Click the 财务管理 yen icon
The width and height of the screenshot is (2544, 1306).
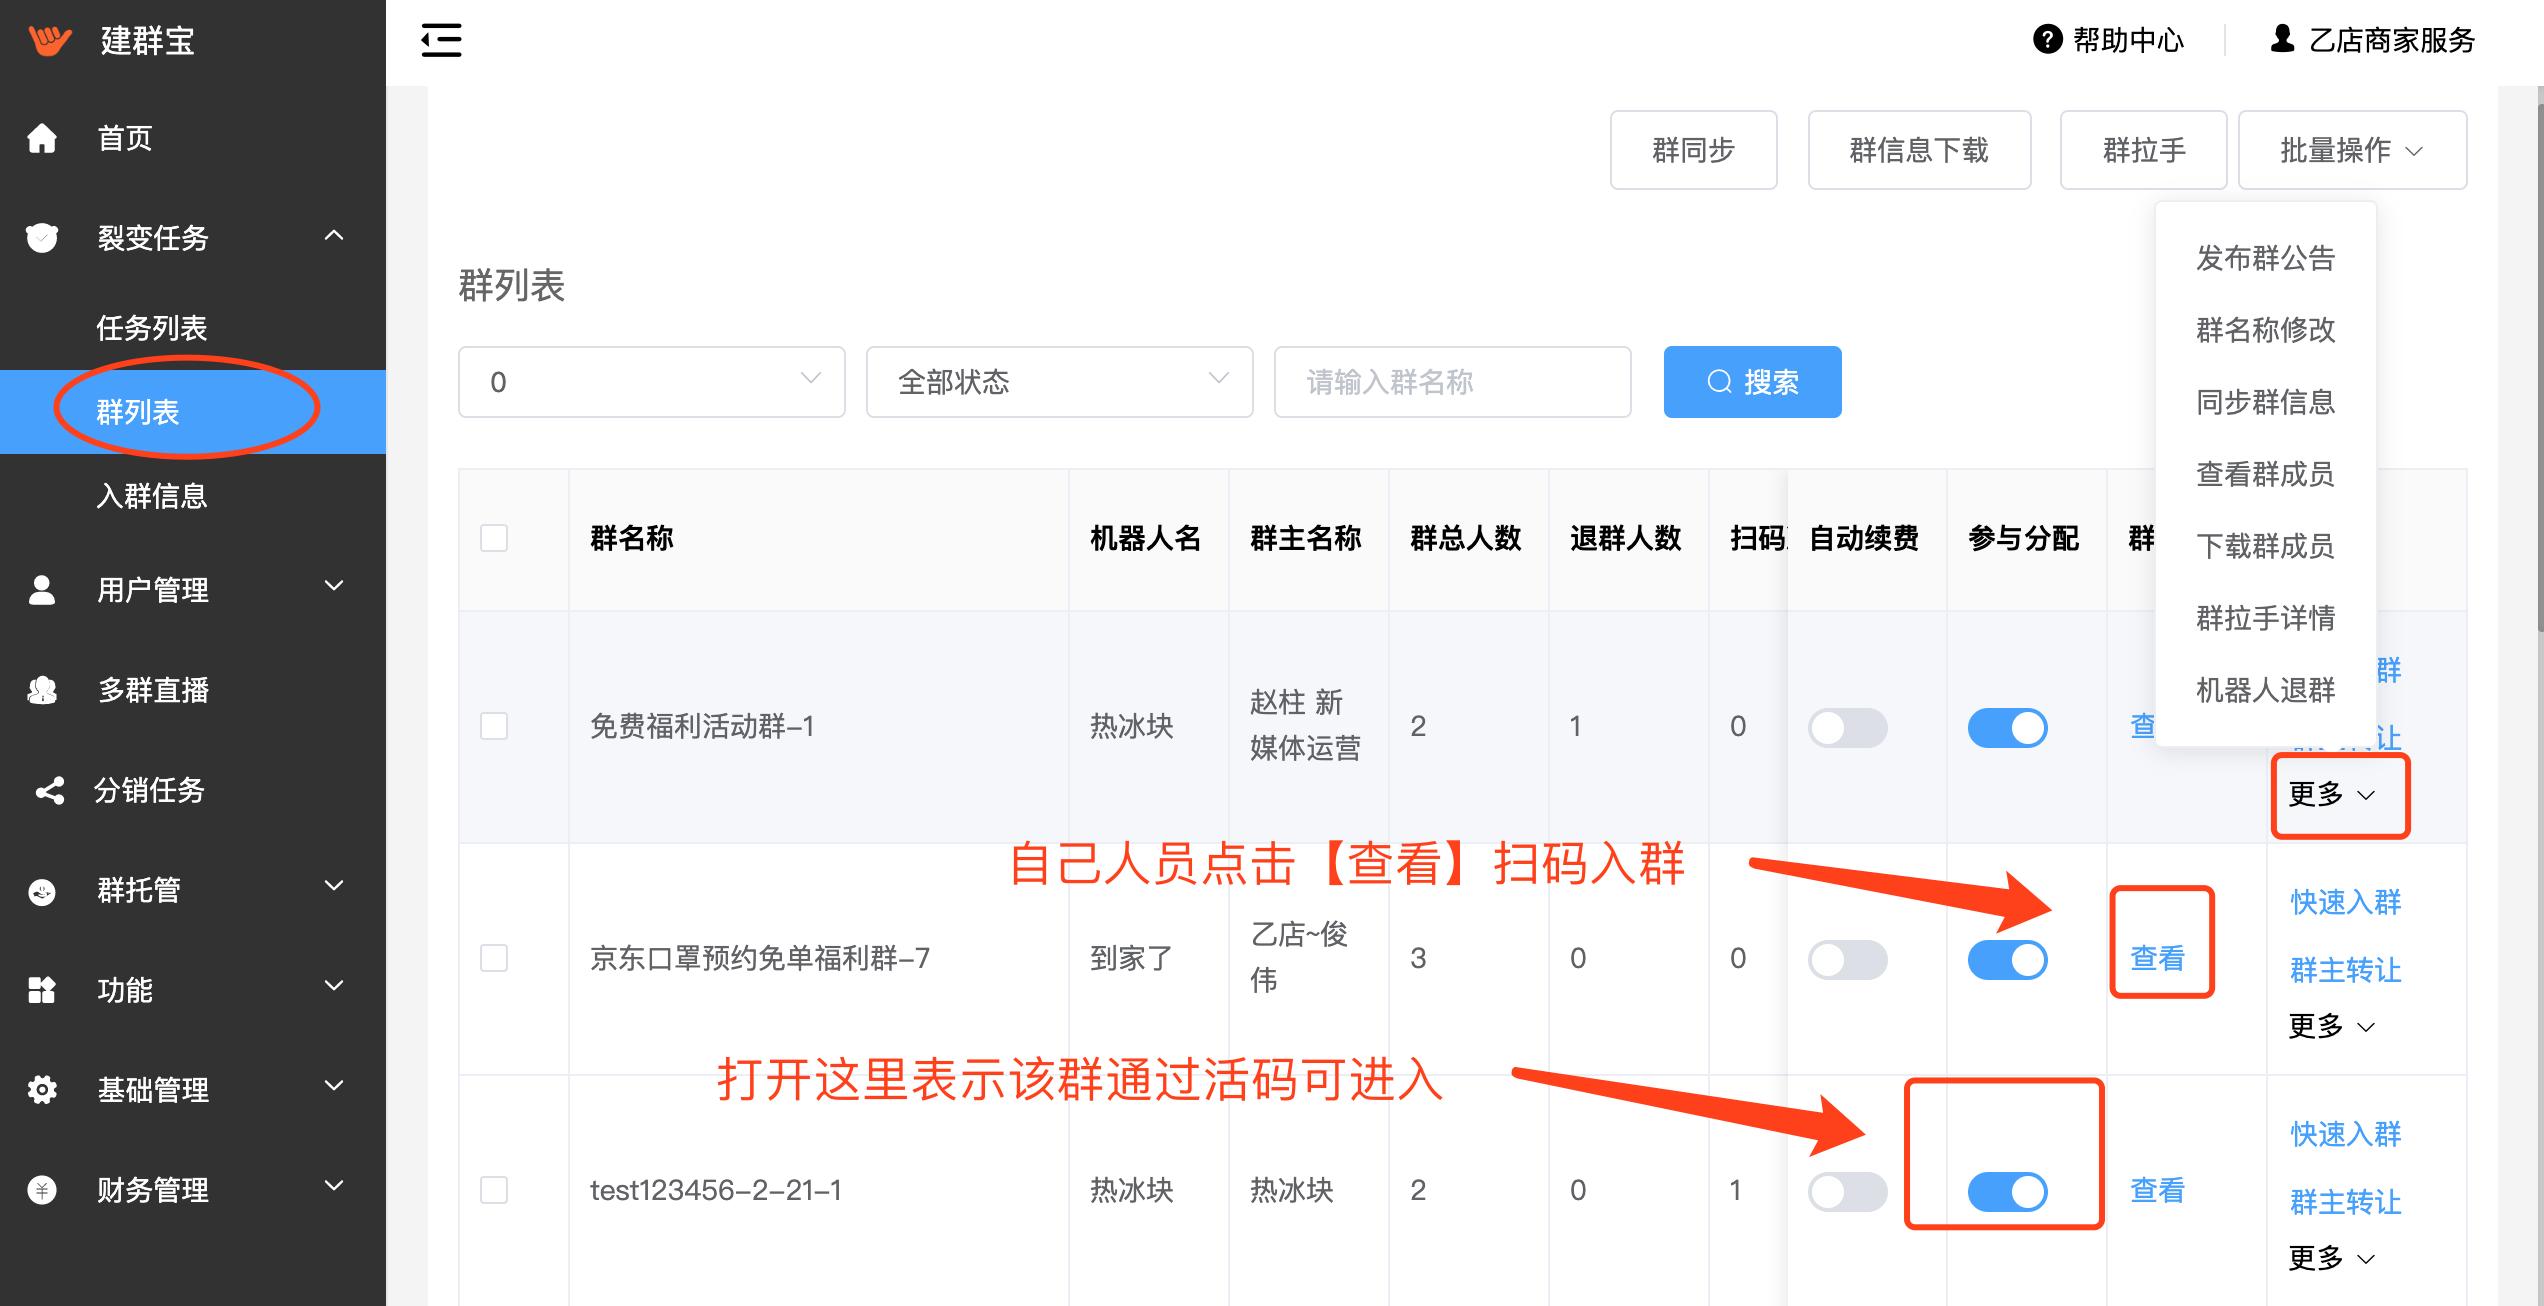pyautogui.click(x=42, y=1190)
